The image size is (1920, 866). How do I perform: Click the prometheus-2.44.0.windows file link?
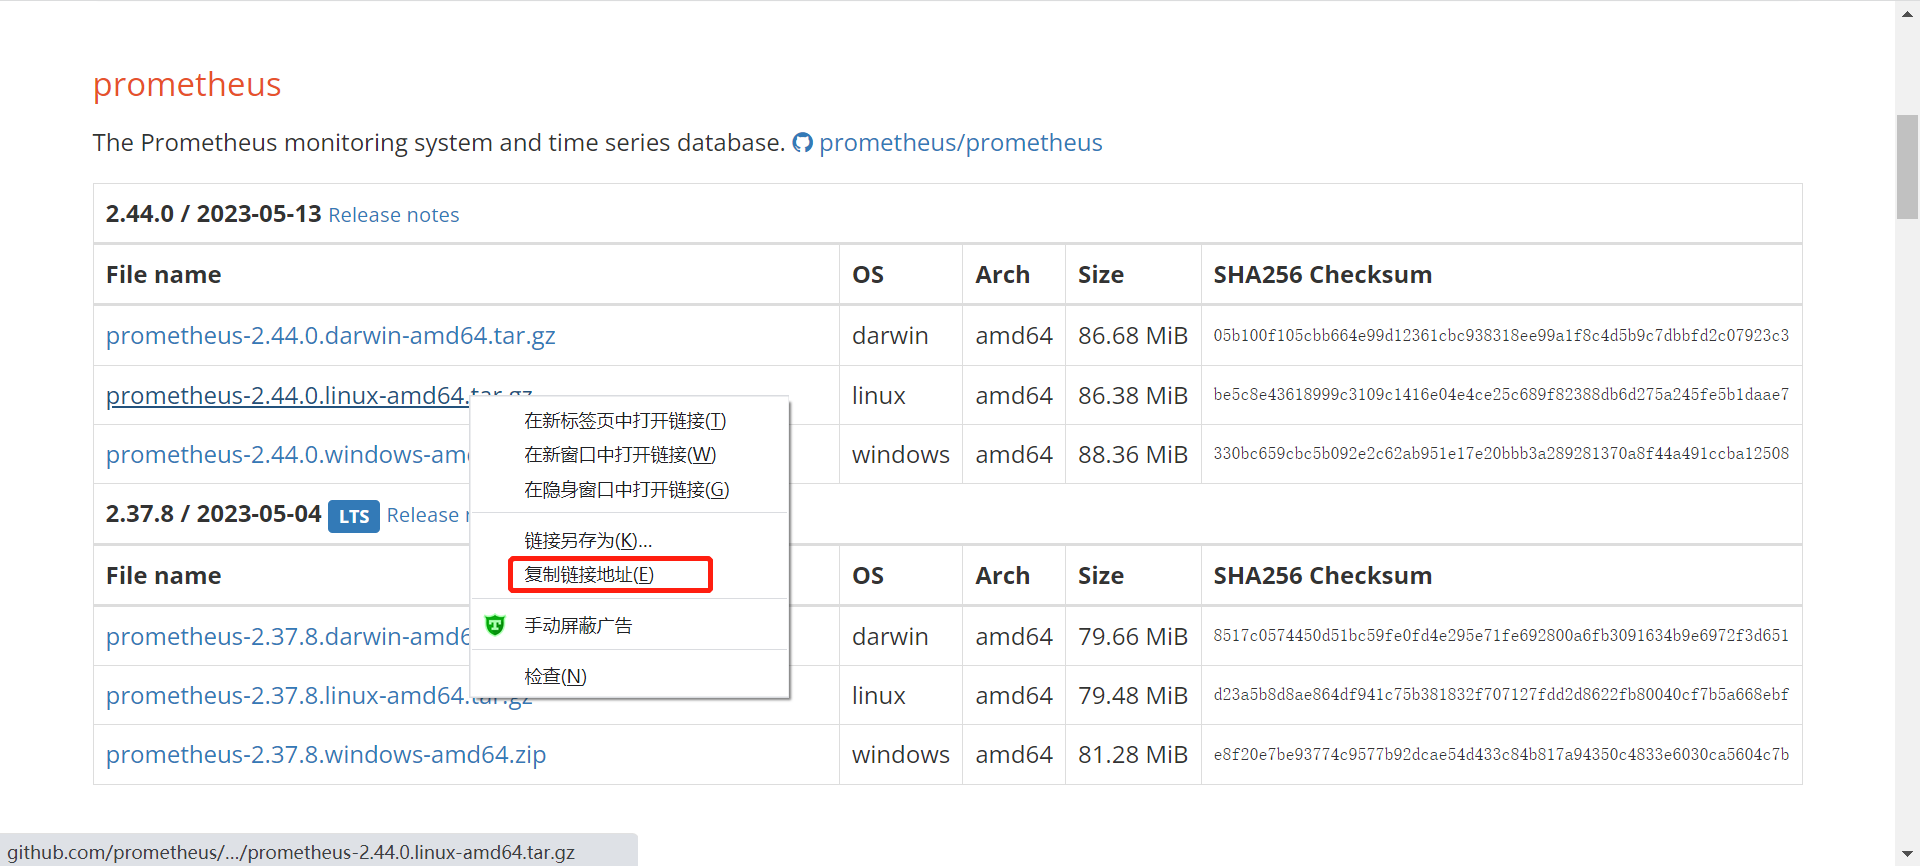[287, 455]
